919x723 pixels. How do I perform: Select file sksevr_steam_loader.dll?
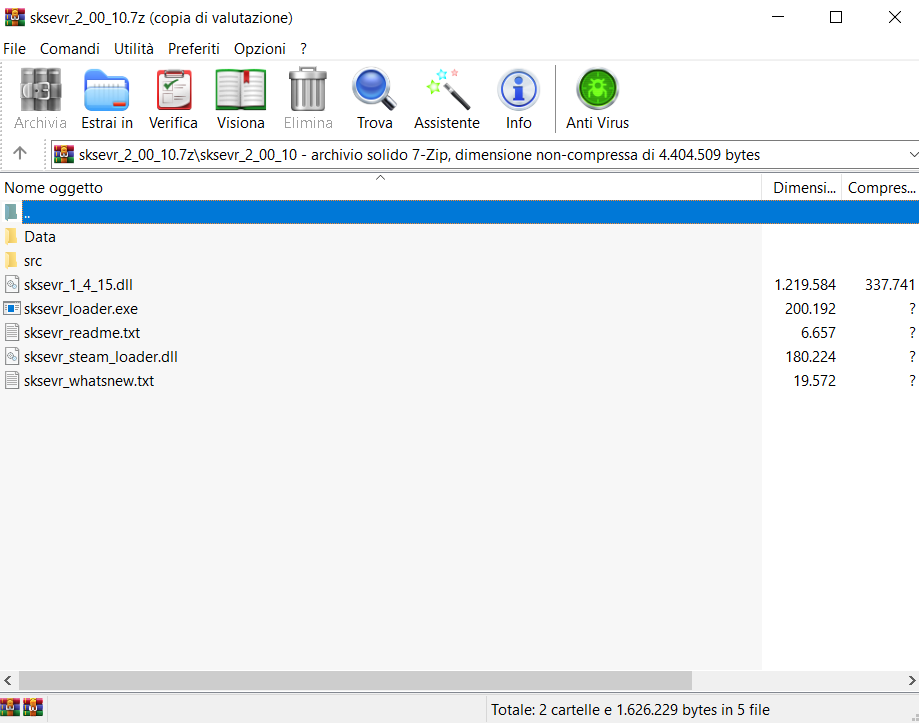100,357
